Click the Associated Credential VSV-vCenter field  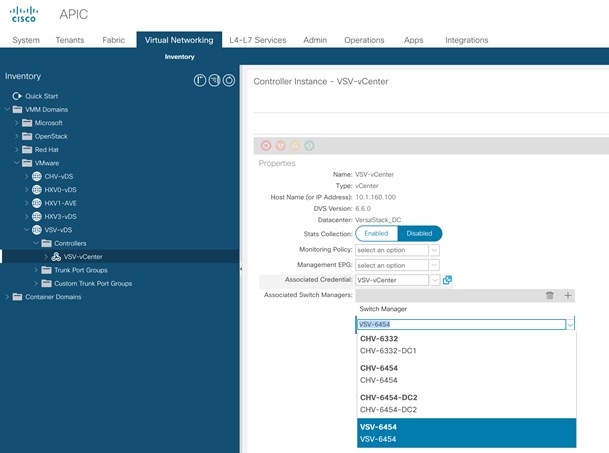click(x=392, y=280)
